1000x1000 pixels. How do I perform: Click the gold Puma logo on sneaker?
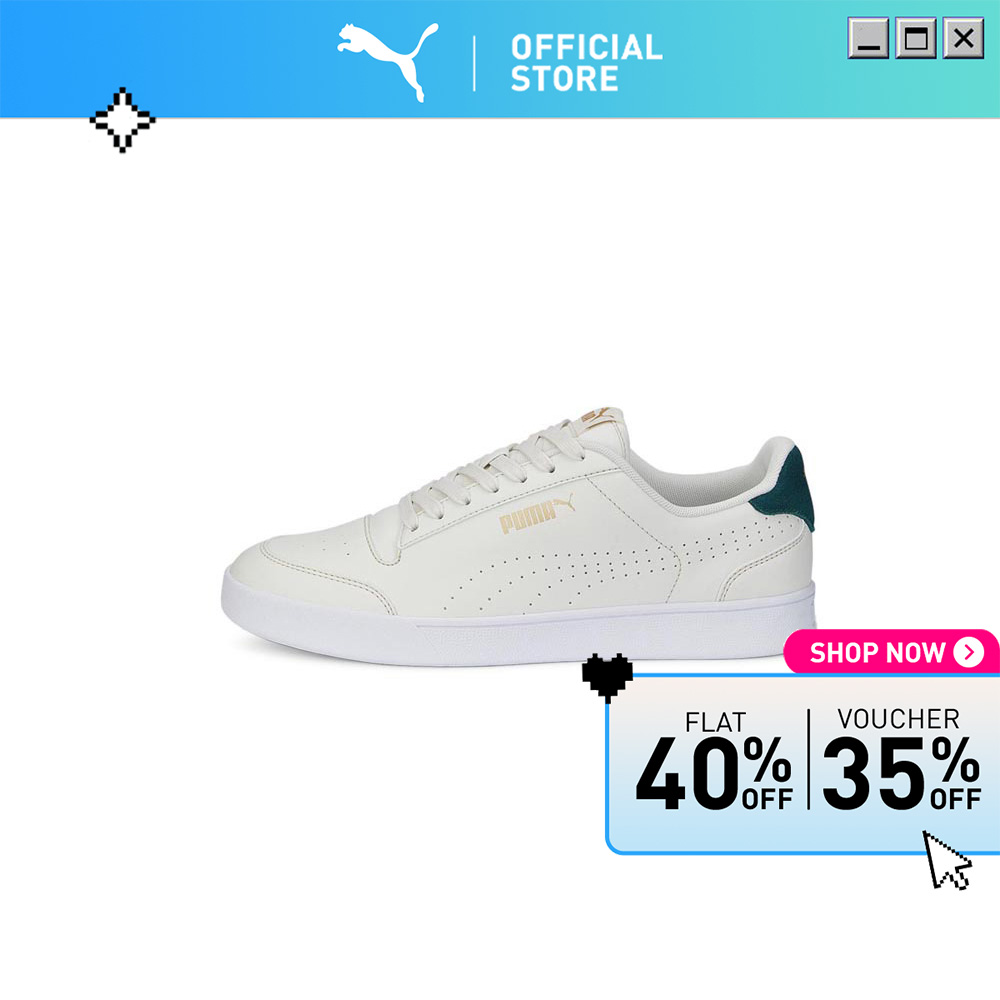point(536,514)
